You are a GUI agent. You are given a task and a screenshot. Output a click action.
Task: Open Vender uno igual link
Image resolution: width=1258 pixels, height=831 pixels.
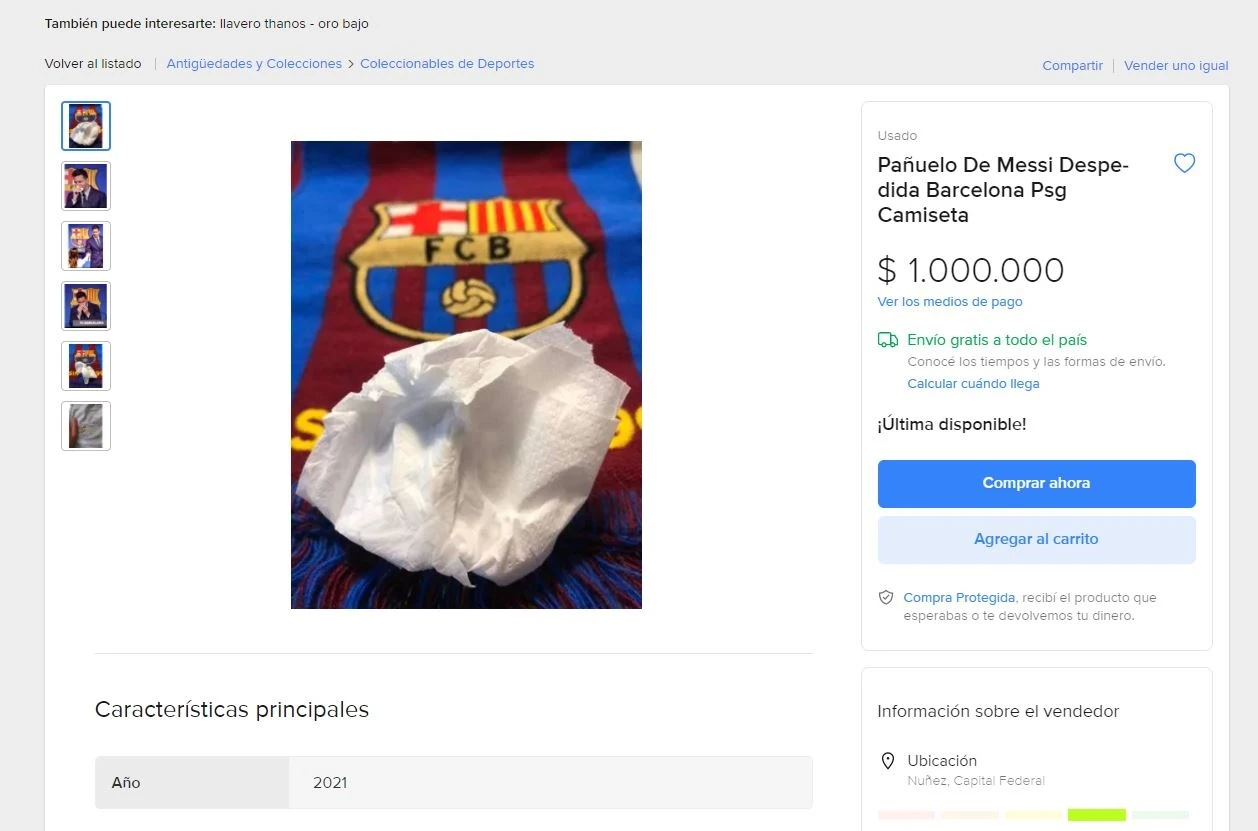(1176, 65)
